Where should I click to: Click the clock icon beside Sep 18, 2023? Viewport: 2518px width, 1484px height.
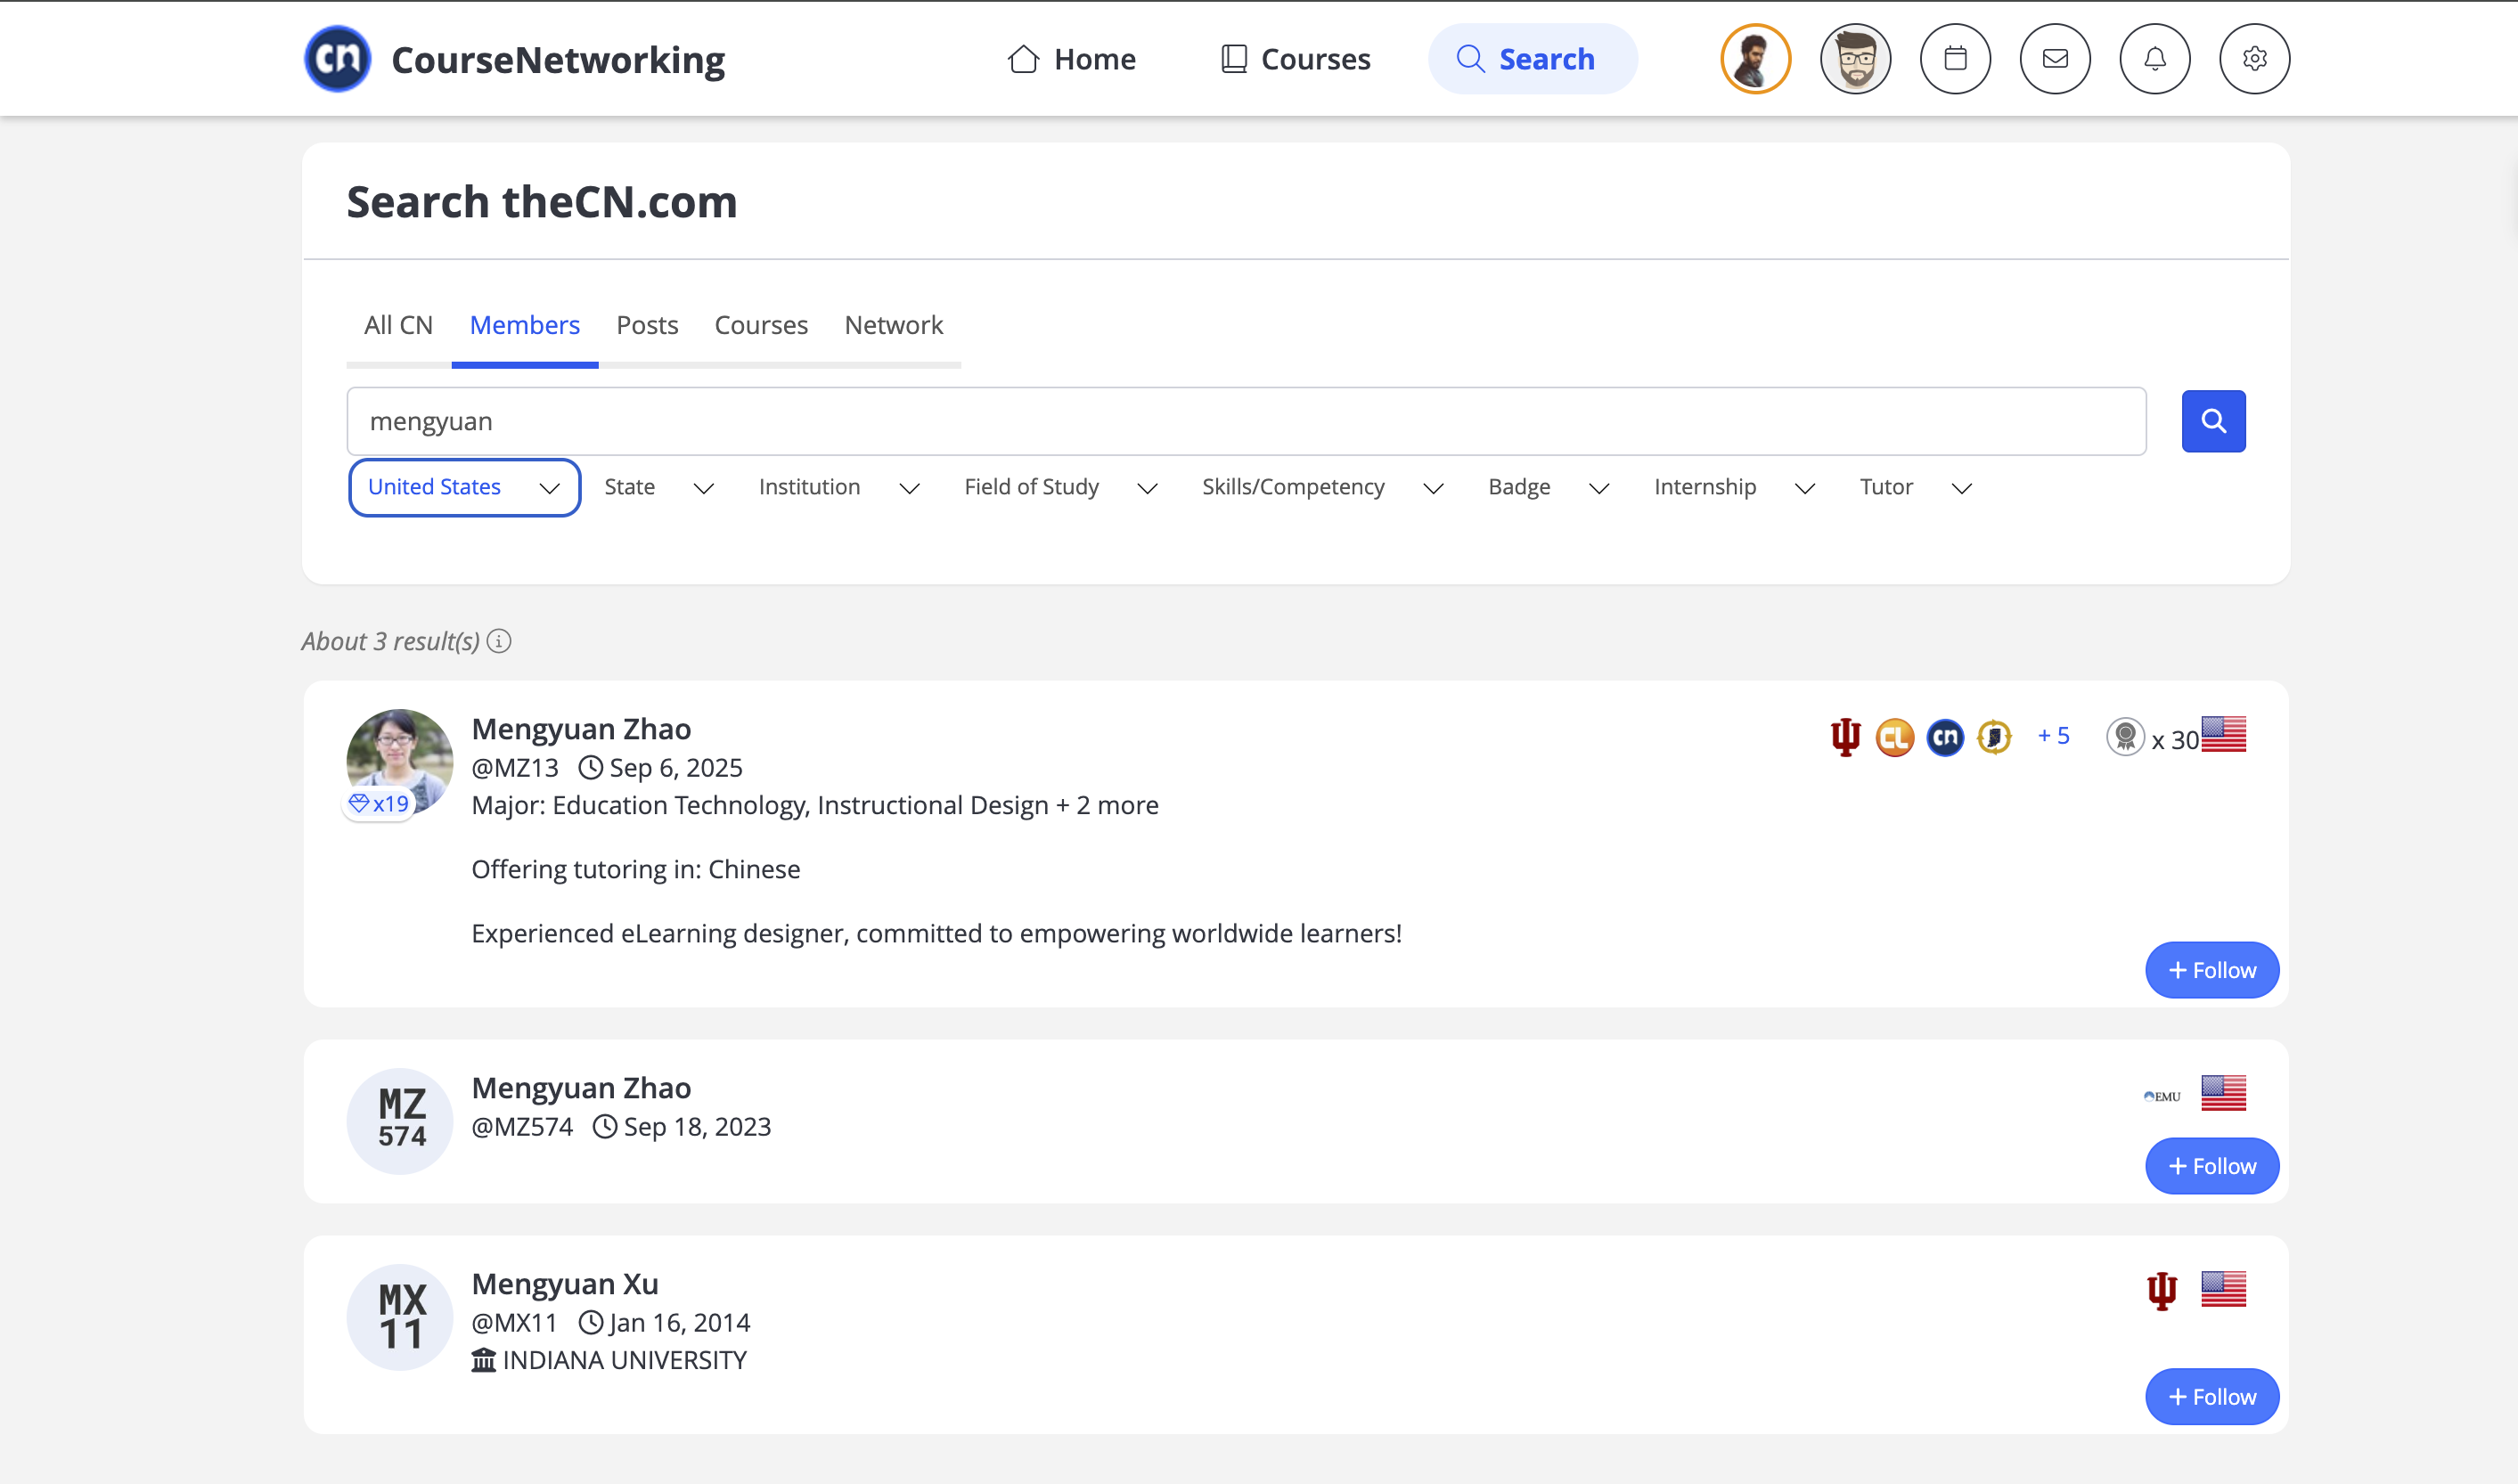pos(605,1127)
